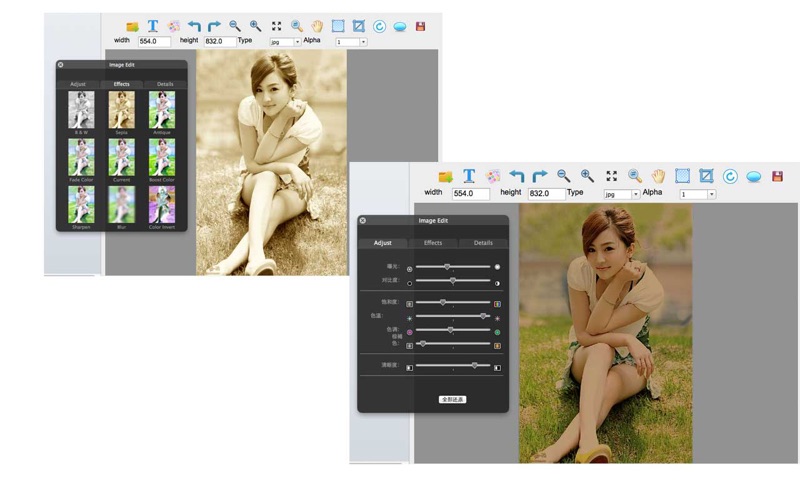This screenshot has height=500, width=800.
Task: Click the white reset-all button under sliders
Action: (453, 399)
